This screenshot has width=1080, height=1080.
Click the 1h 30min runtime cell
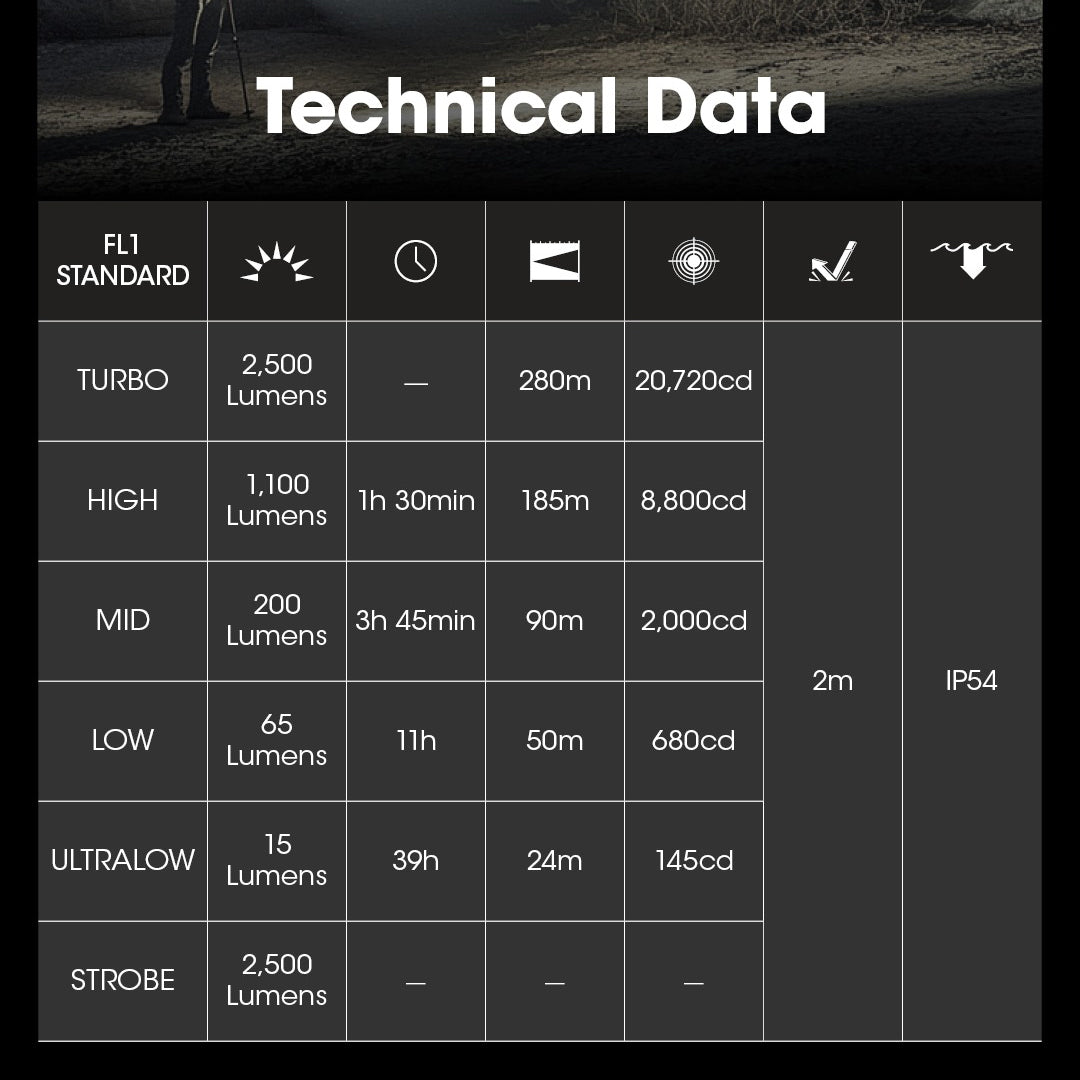[x=416, y=501]
